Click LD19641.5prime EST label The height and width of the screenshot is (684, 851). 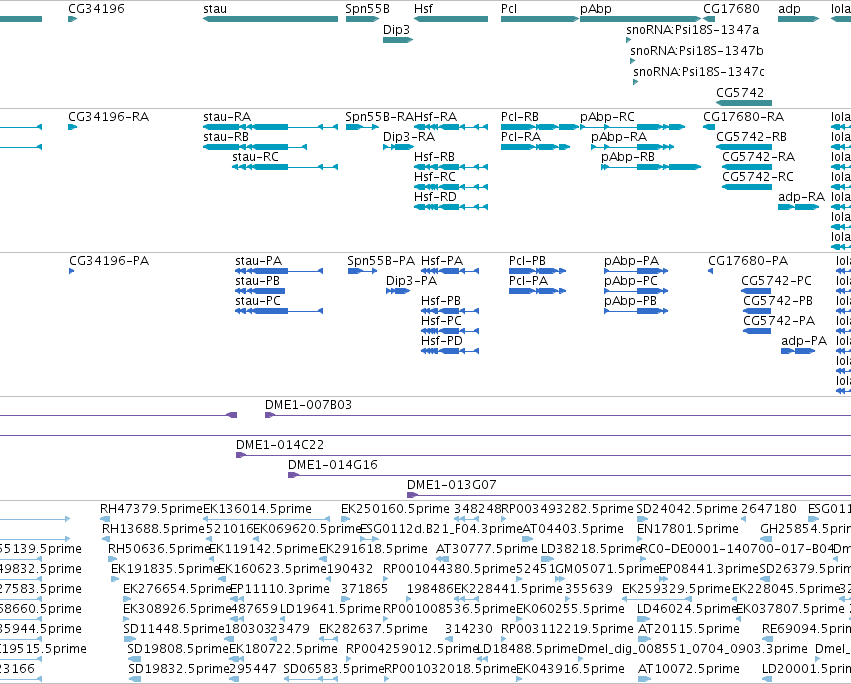tap(331, 609)
